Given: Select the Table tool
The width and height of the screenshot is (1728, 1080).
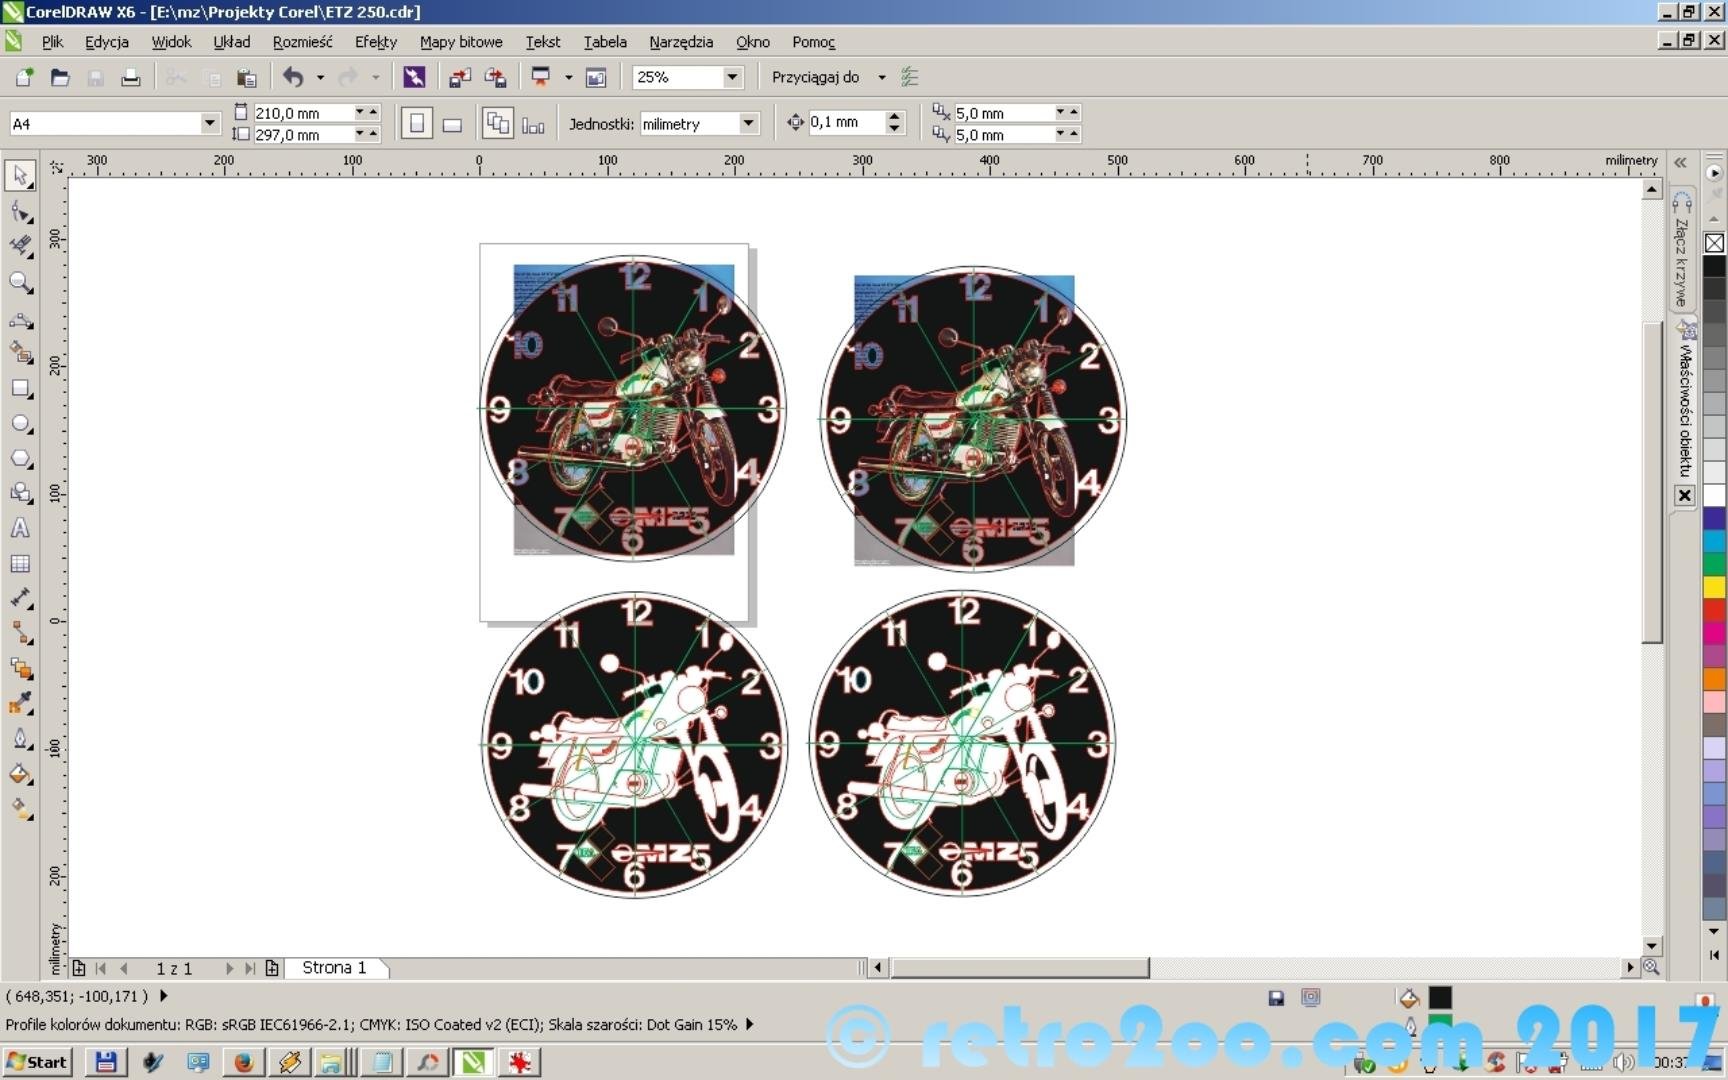Looking at the screenshot, I should 20,564.
